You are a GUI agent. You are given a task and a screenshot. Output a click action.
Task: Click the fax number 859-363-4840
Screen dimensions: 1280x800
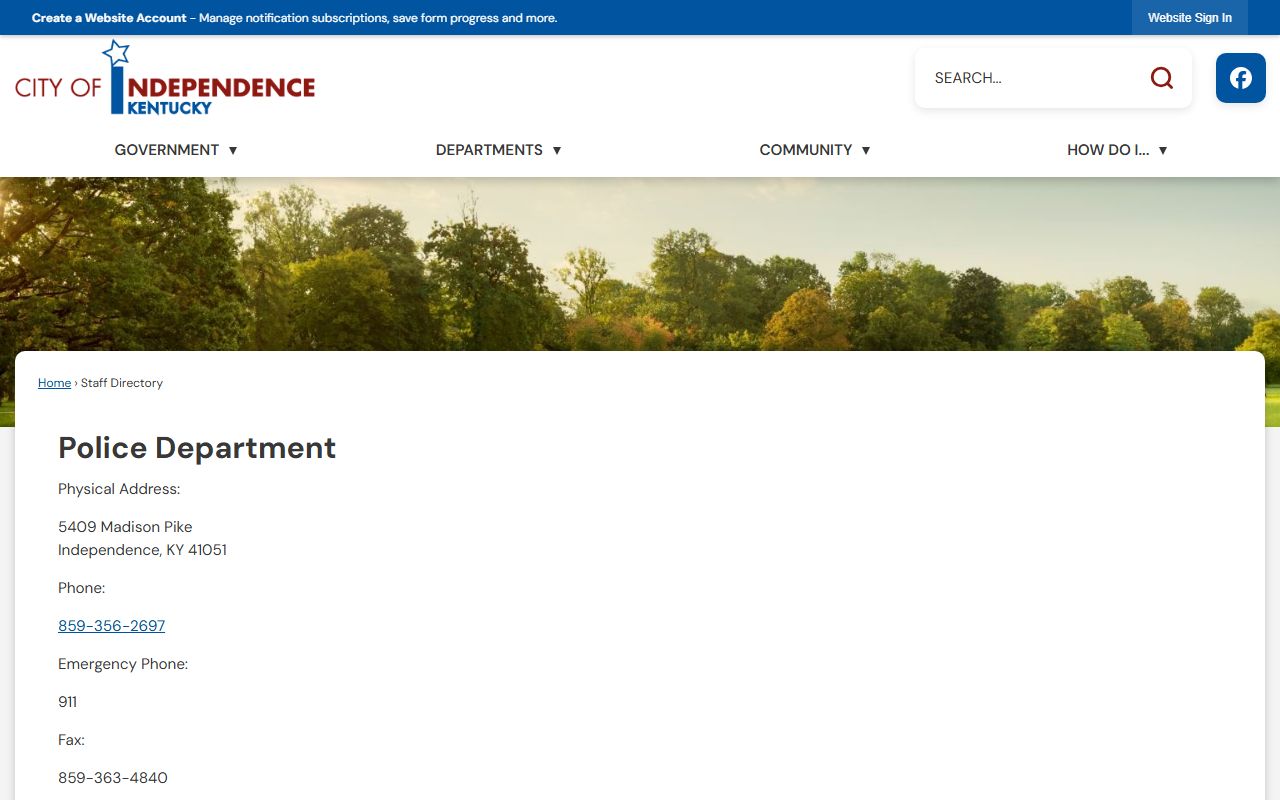[113, 778]
